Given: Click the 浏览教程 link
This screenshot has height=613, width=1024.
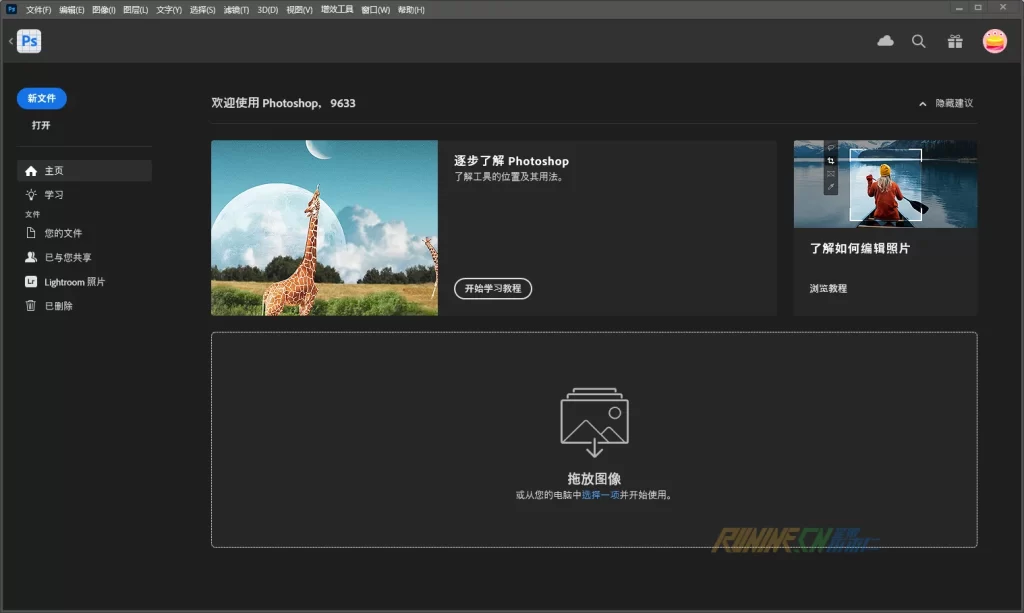Looking at the screenshot, I should click(x=828, y=289).
